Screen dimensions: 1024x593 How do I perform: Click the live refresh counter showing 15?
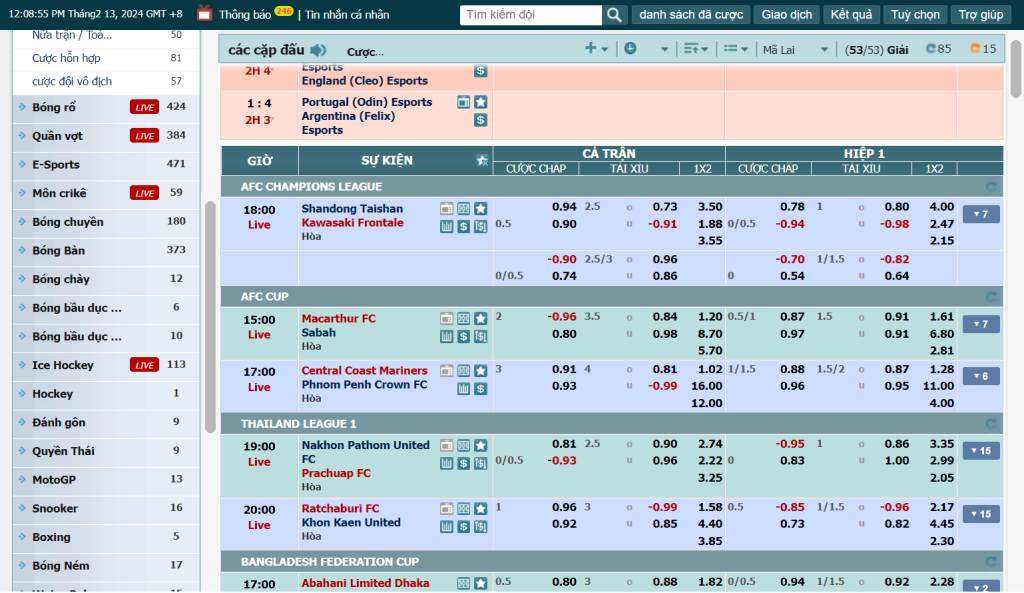click(x=983, y=49)
